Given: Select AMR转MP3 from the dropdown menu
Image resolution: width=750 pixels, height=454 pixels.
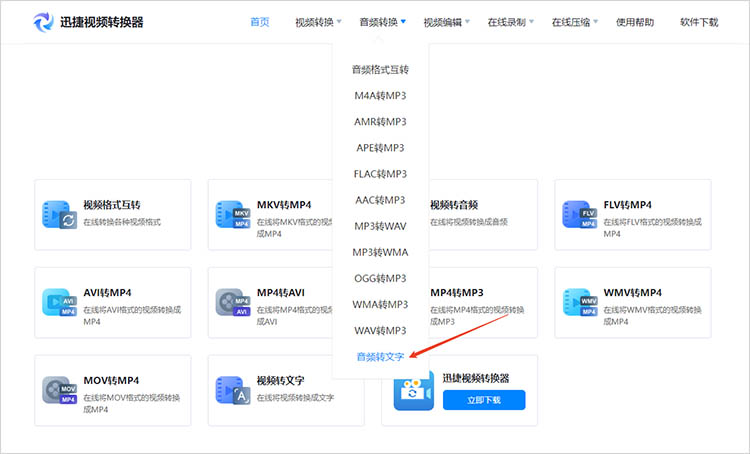Looking at the screenshot, I should click(380, 122).
